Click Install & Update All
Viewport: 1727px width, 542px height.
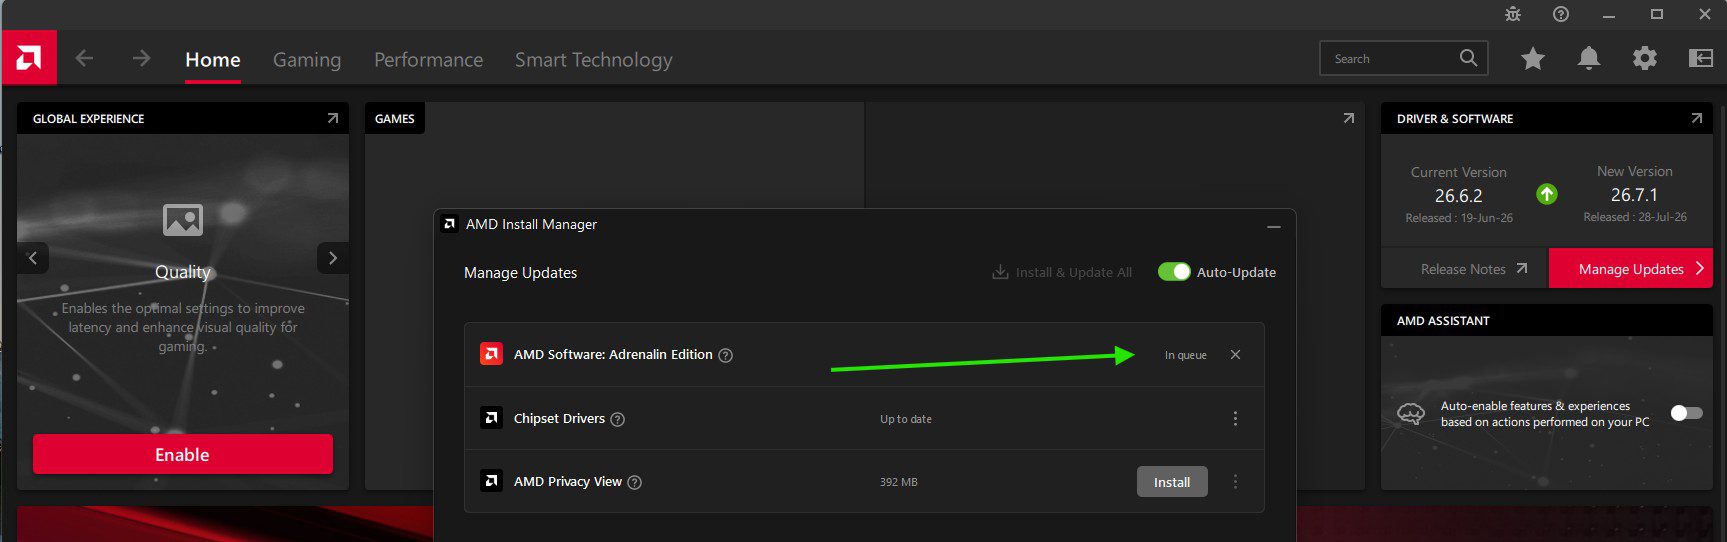click(x=1062, y=272)
